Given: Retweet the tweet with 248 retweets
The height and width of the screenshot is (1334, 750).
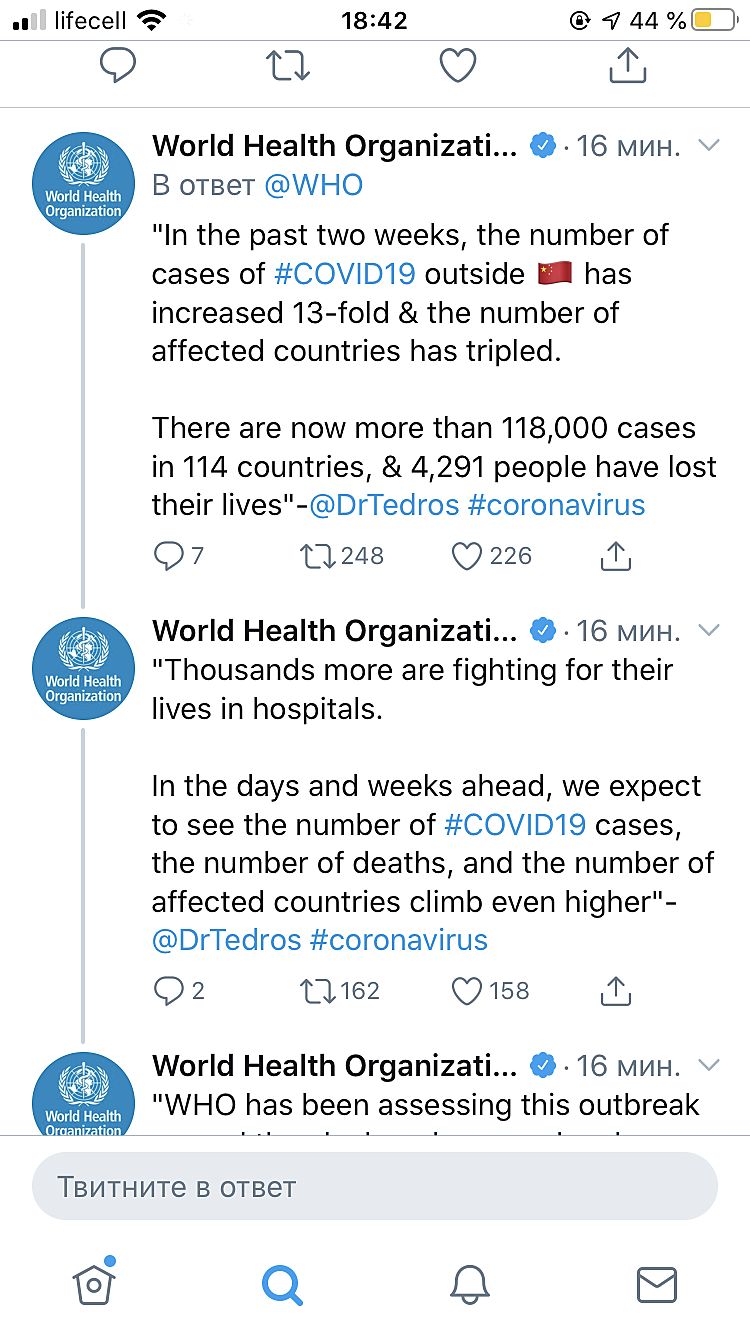Looking at the screenshot, I should click(x=316, y=556).
